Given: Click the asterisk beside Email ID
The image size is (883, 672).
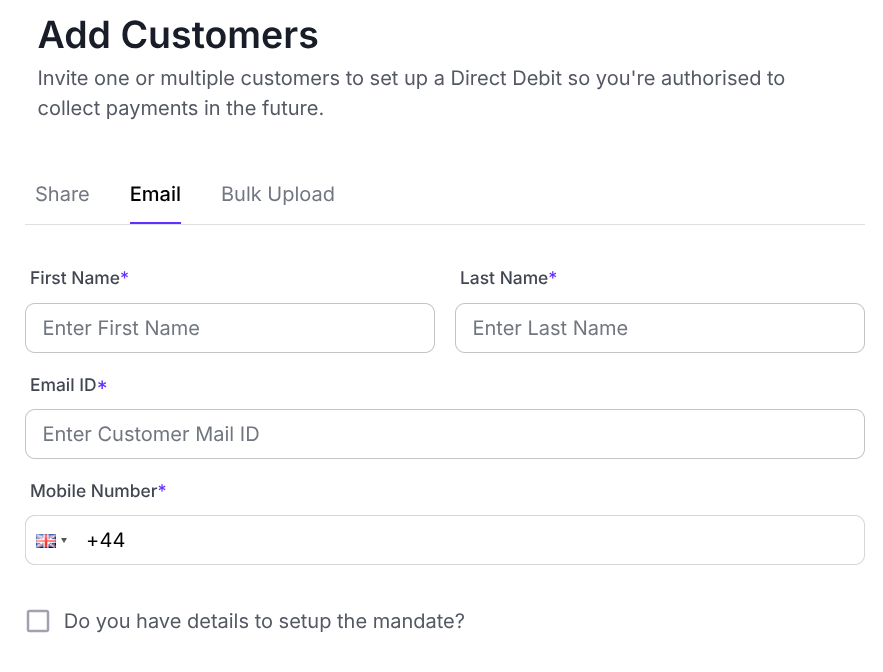Looking at the screenshot, I should pos(102,385).
